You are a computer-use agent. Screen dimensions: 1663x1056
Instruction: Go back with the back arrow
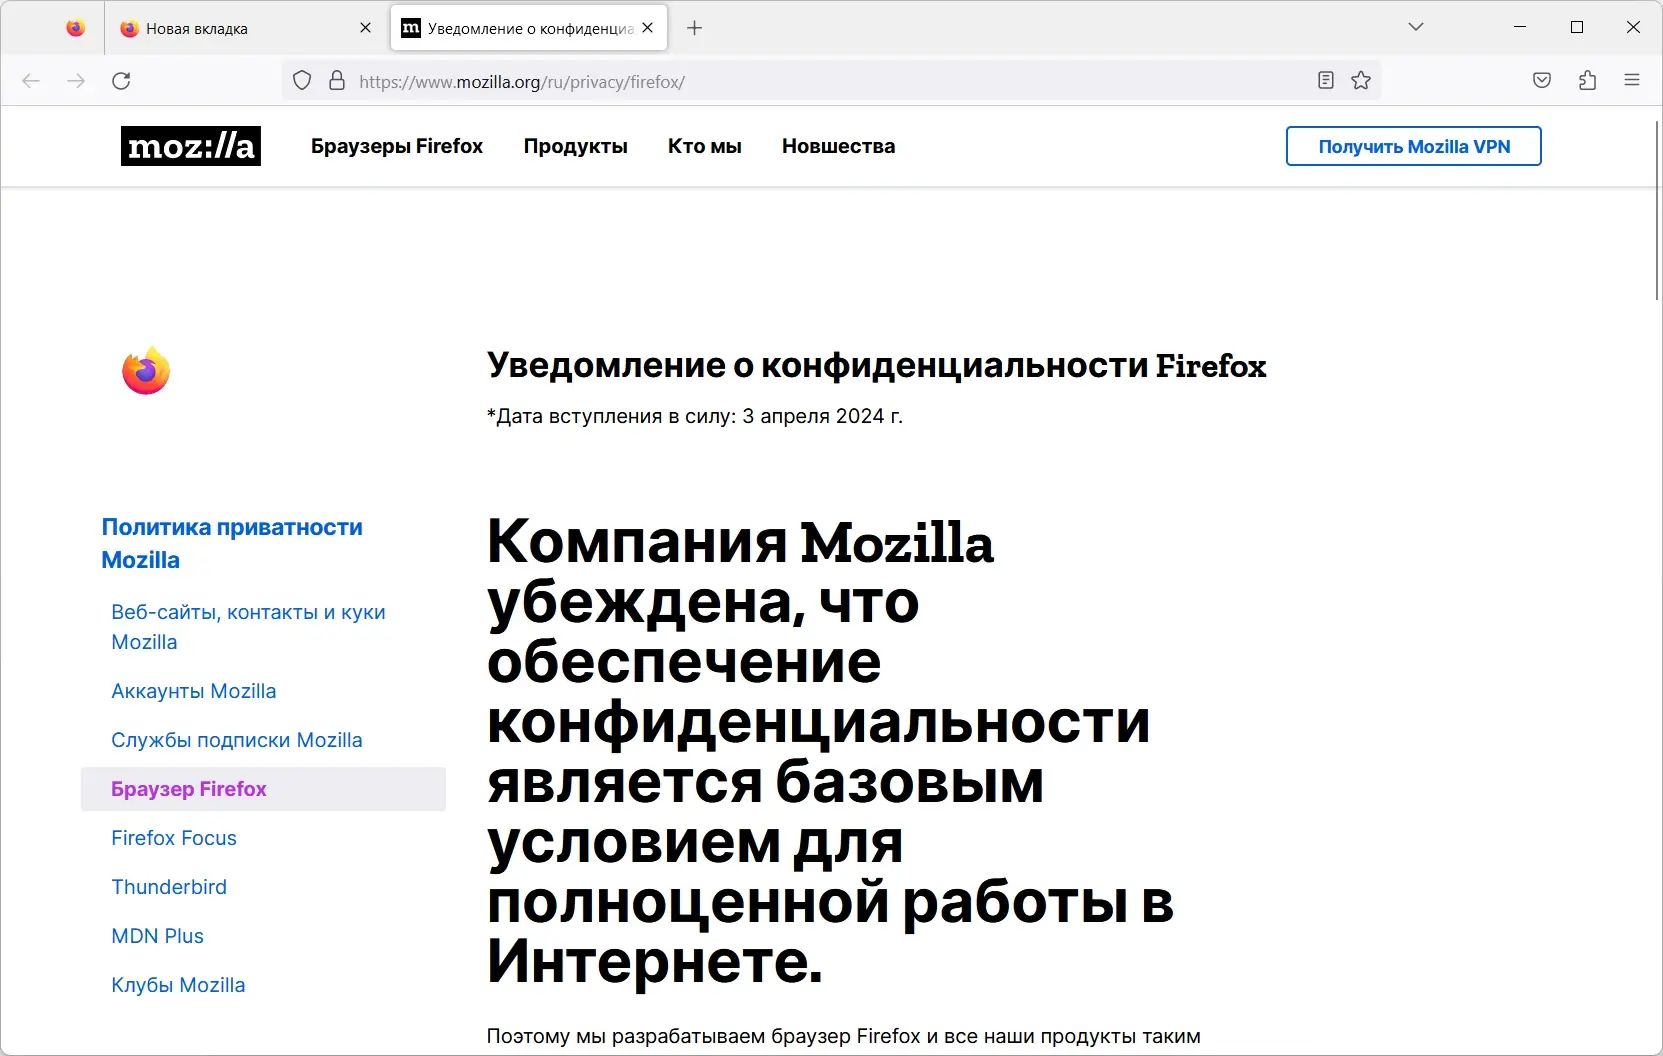(31, 81)
